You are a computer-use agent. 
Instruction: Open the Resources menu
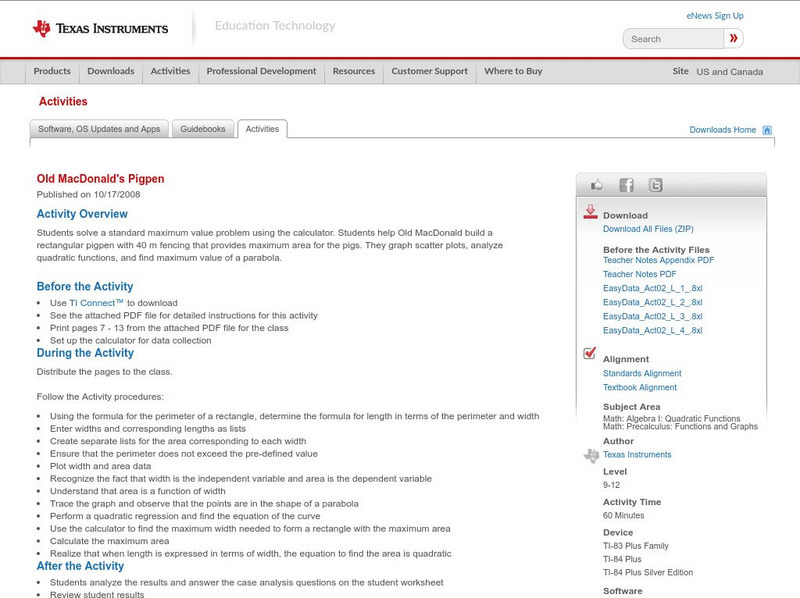pyautogui.click(x=354, y=71)
